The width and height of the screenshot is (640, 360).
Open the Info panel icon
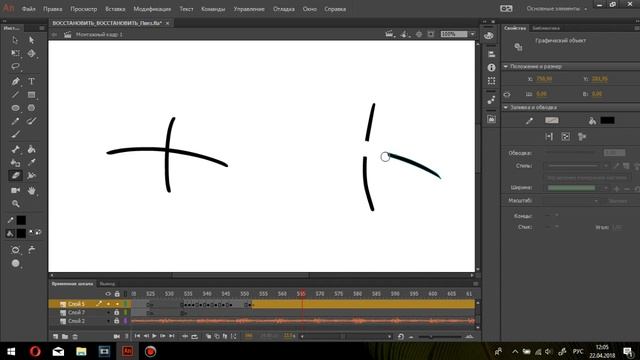pyautogui.click(x=491, y=67)
